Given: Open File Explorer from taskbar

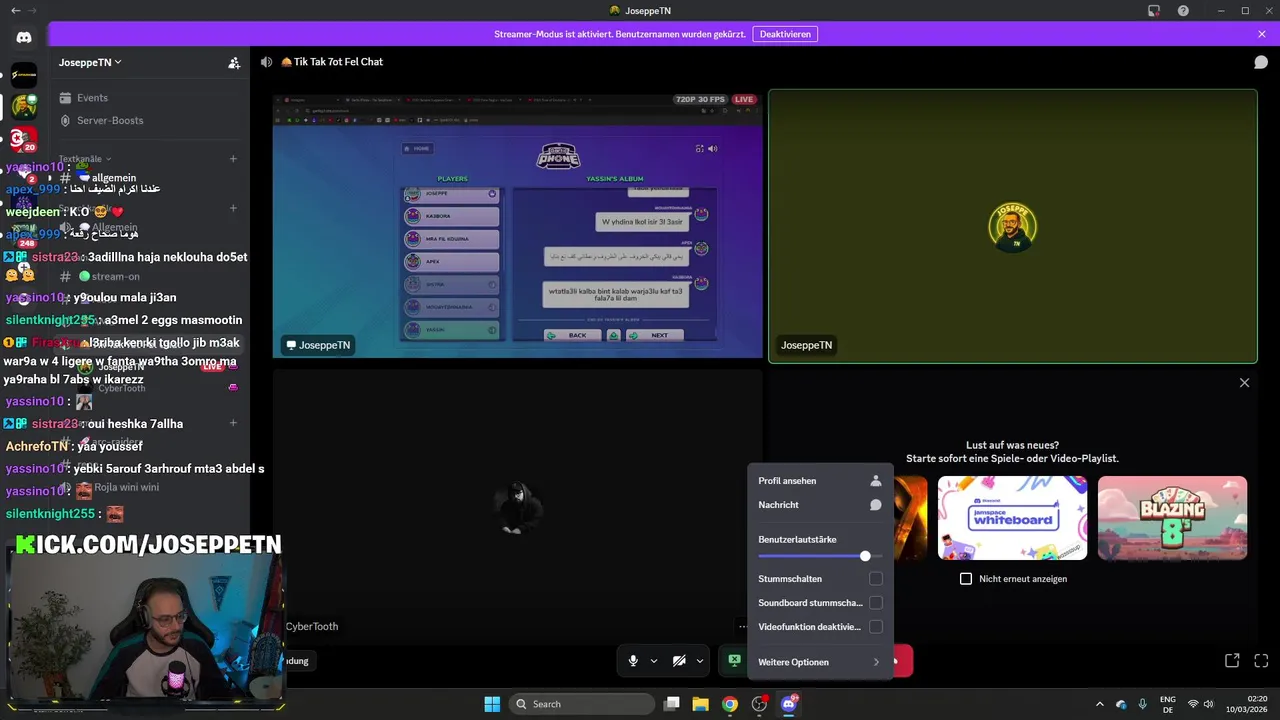Looking at the screenshot, I should (701, 704).
